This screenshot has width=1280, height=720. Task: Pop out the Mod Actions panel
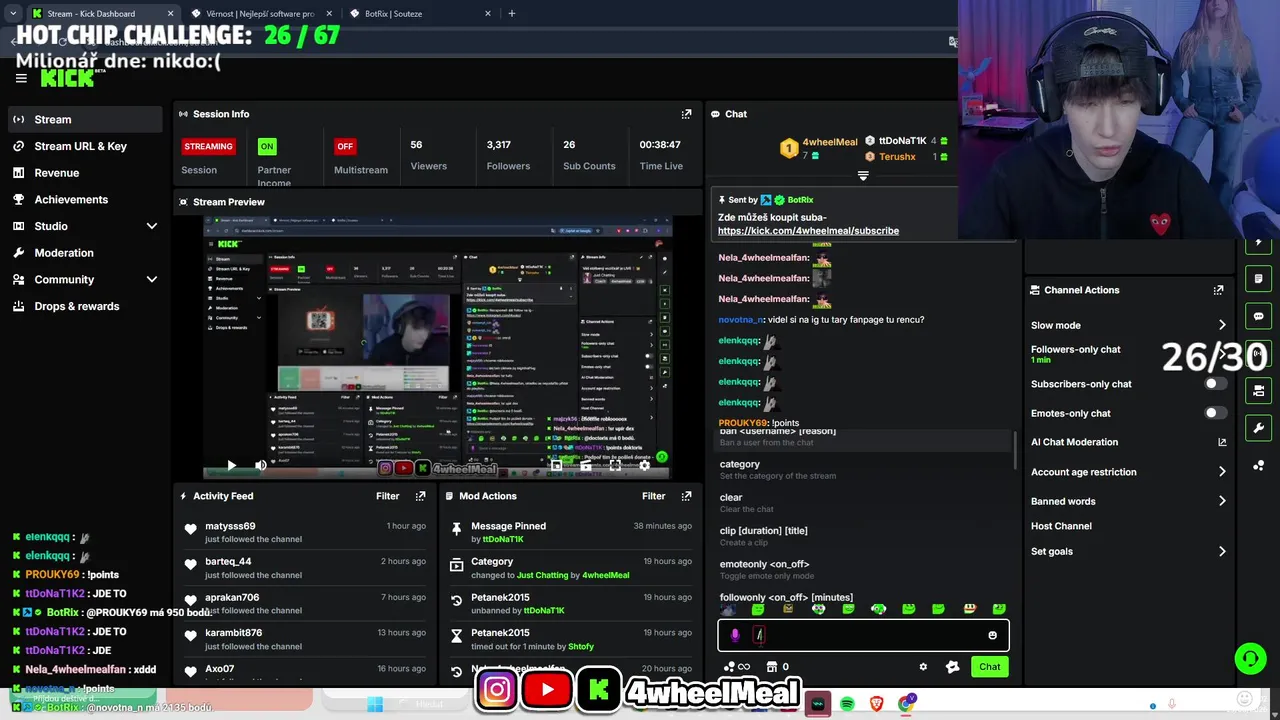pos(686,496)
